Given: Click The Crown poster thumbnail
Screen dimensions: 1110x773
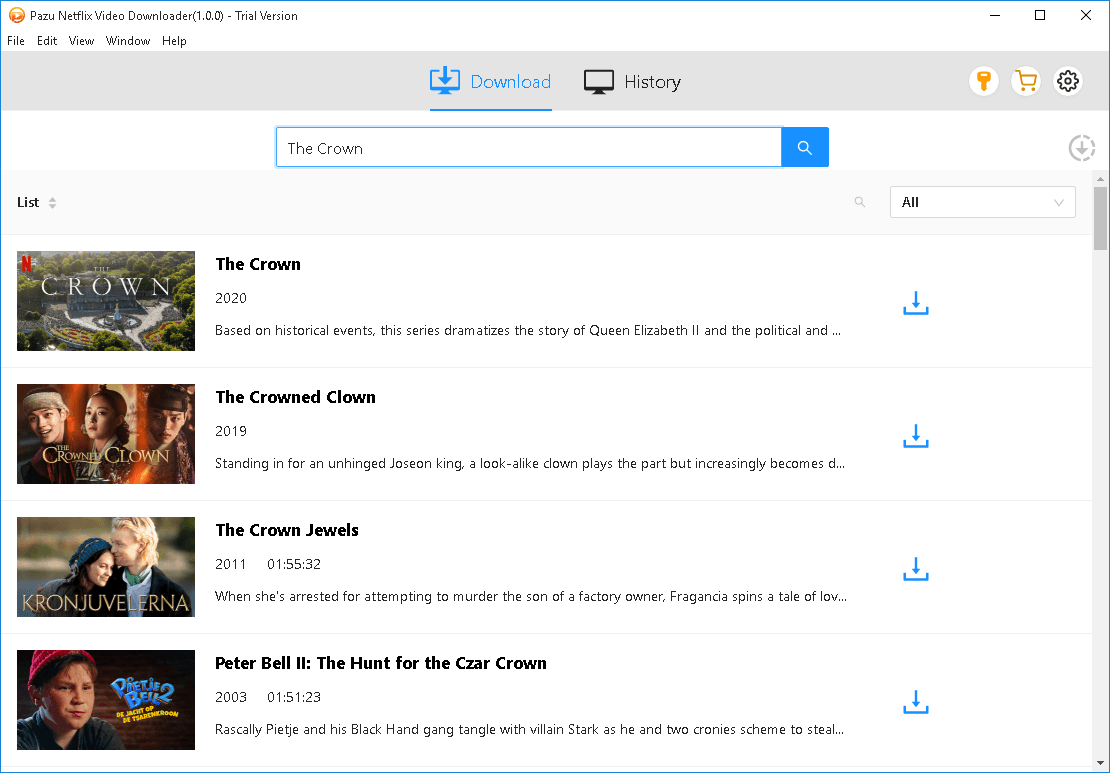Looking at the screenshot, I should coord(105,301).
